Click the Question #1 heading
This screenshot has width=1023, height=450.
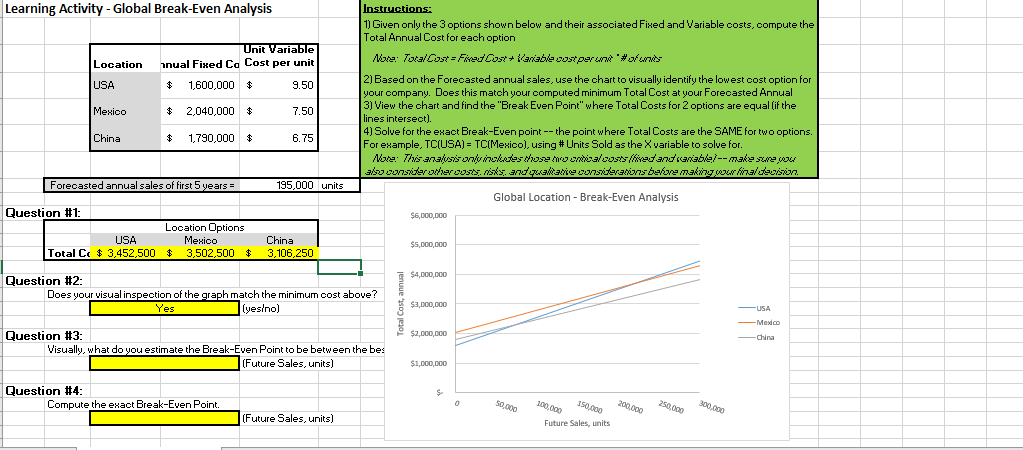[x=44, y=211]
